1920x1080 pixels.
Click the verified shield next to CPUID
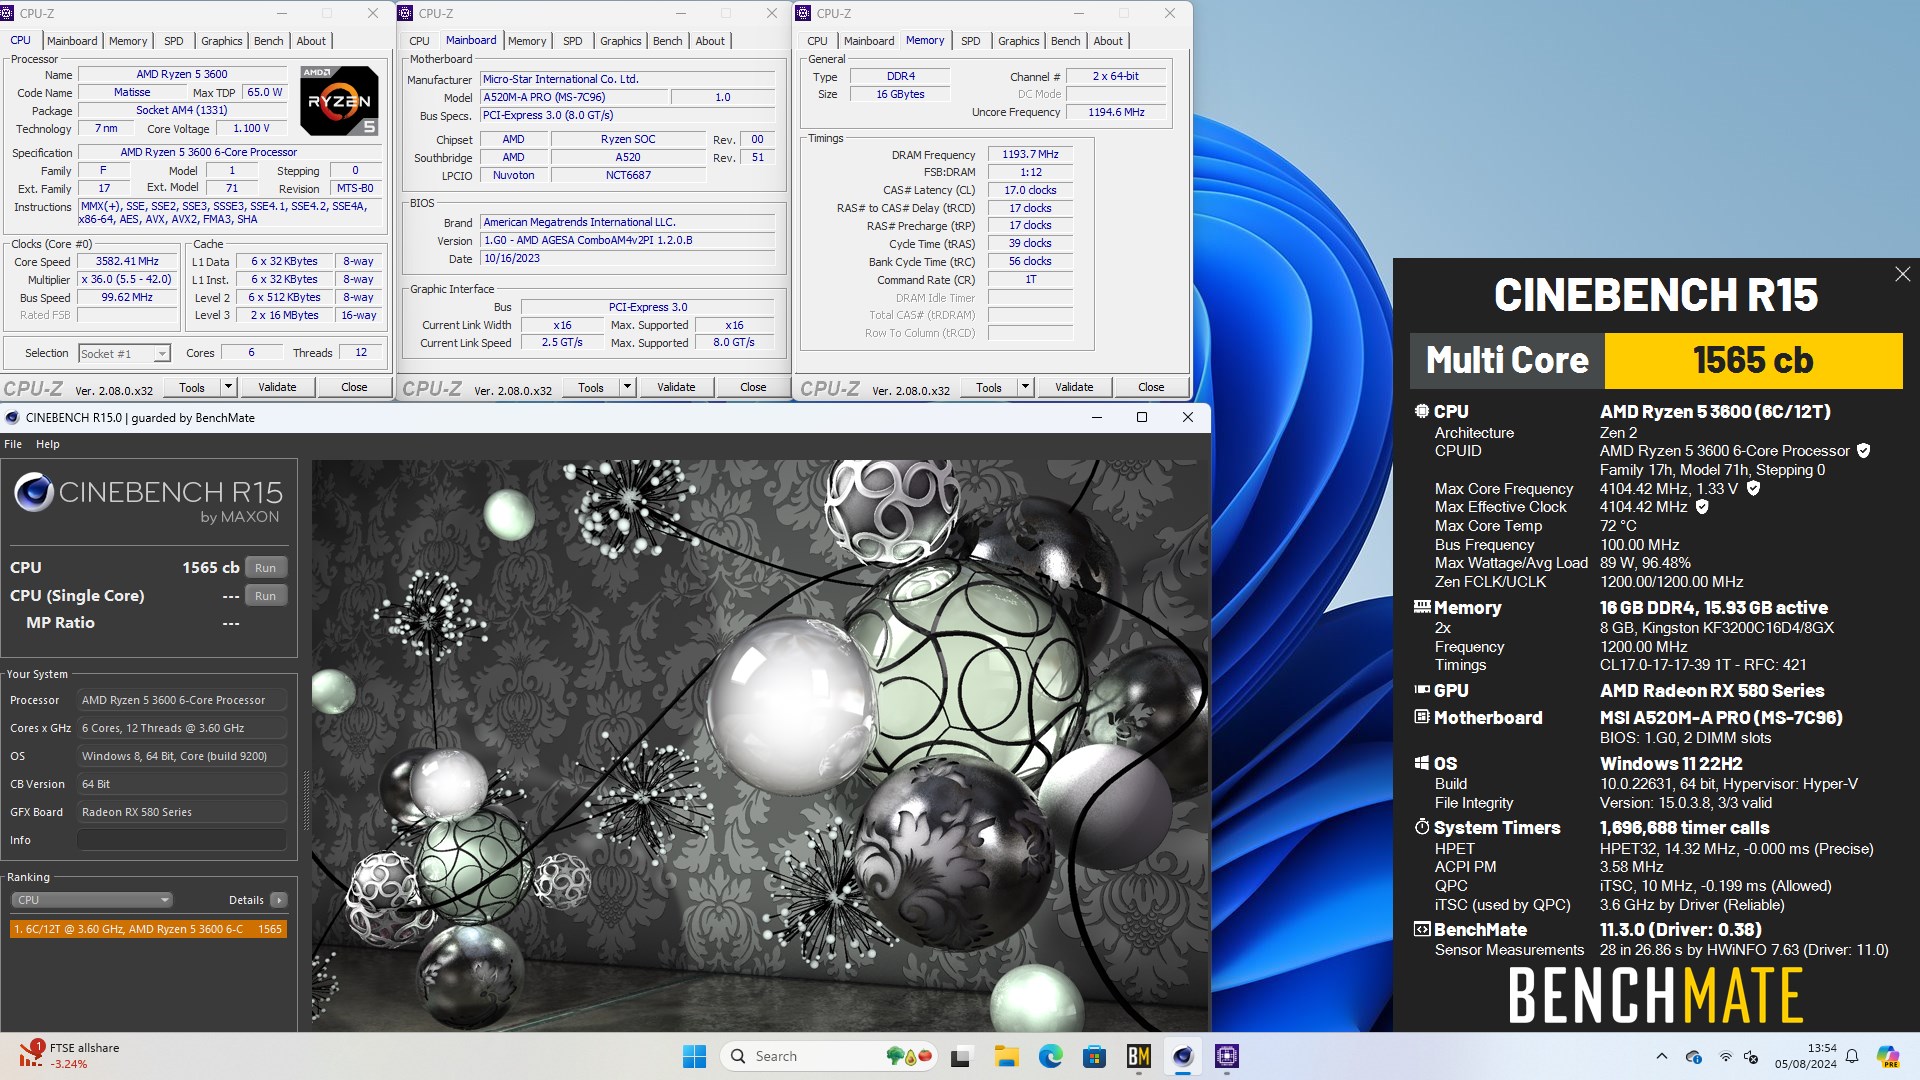point(1863,451)
